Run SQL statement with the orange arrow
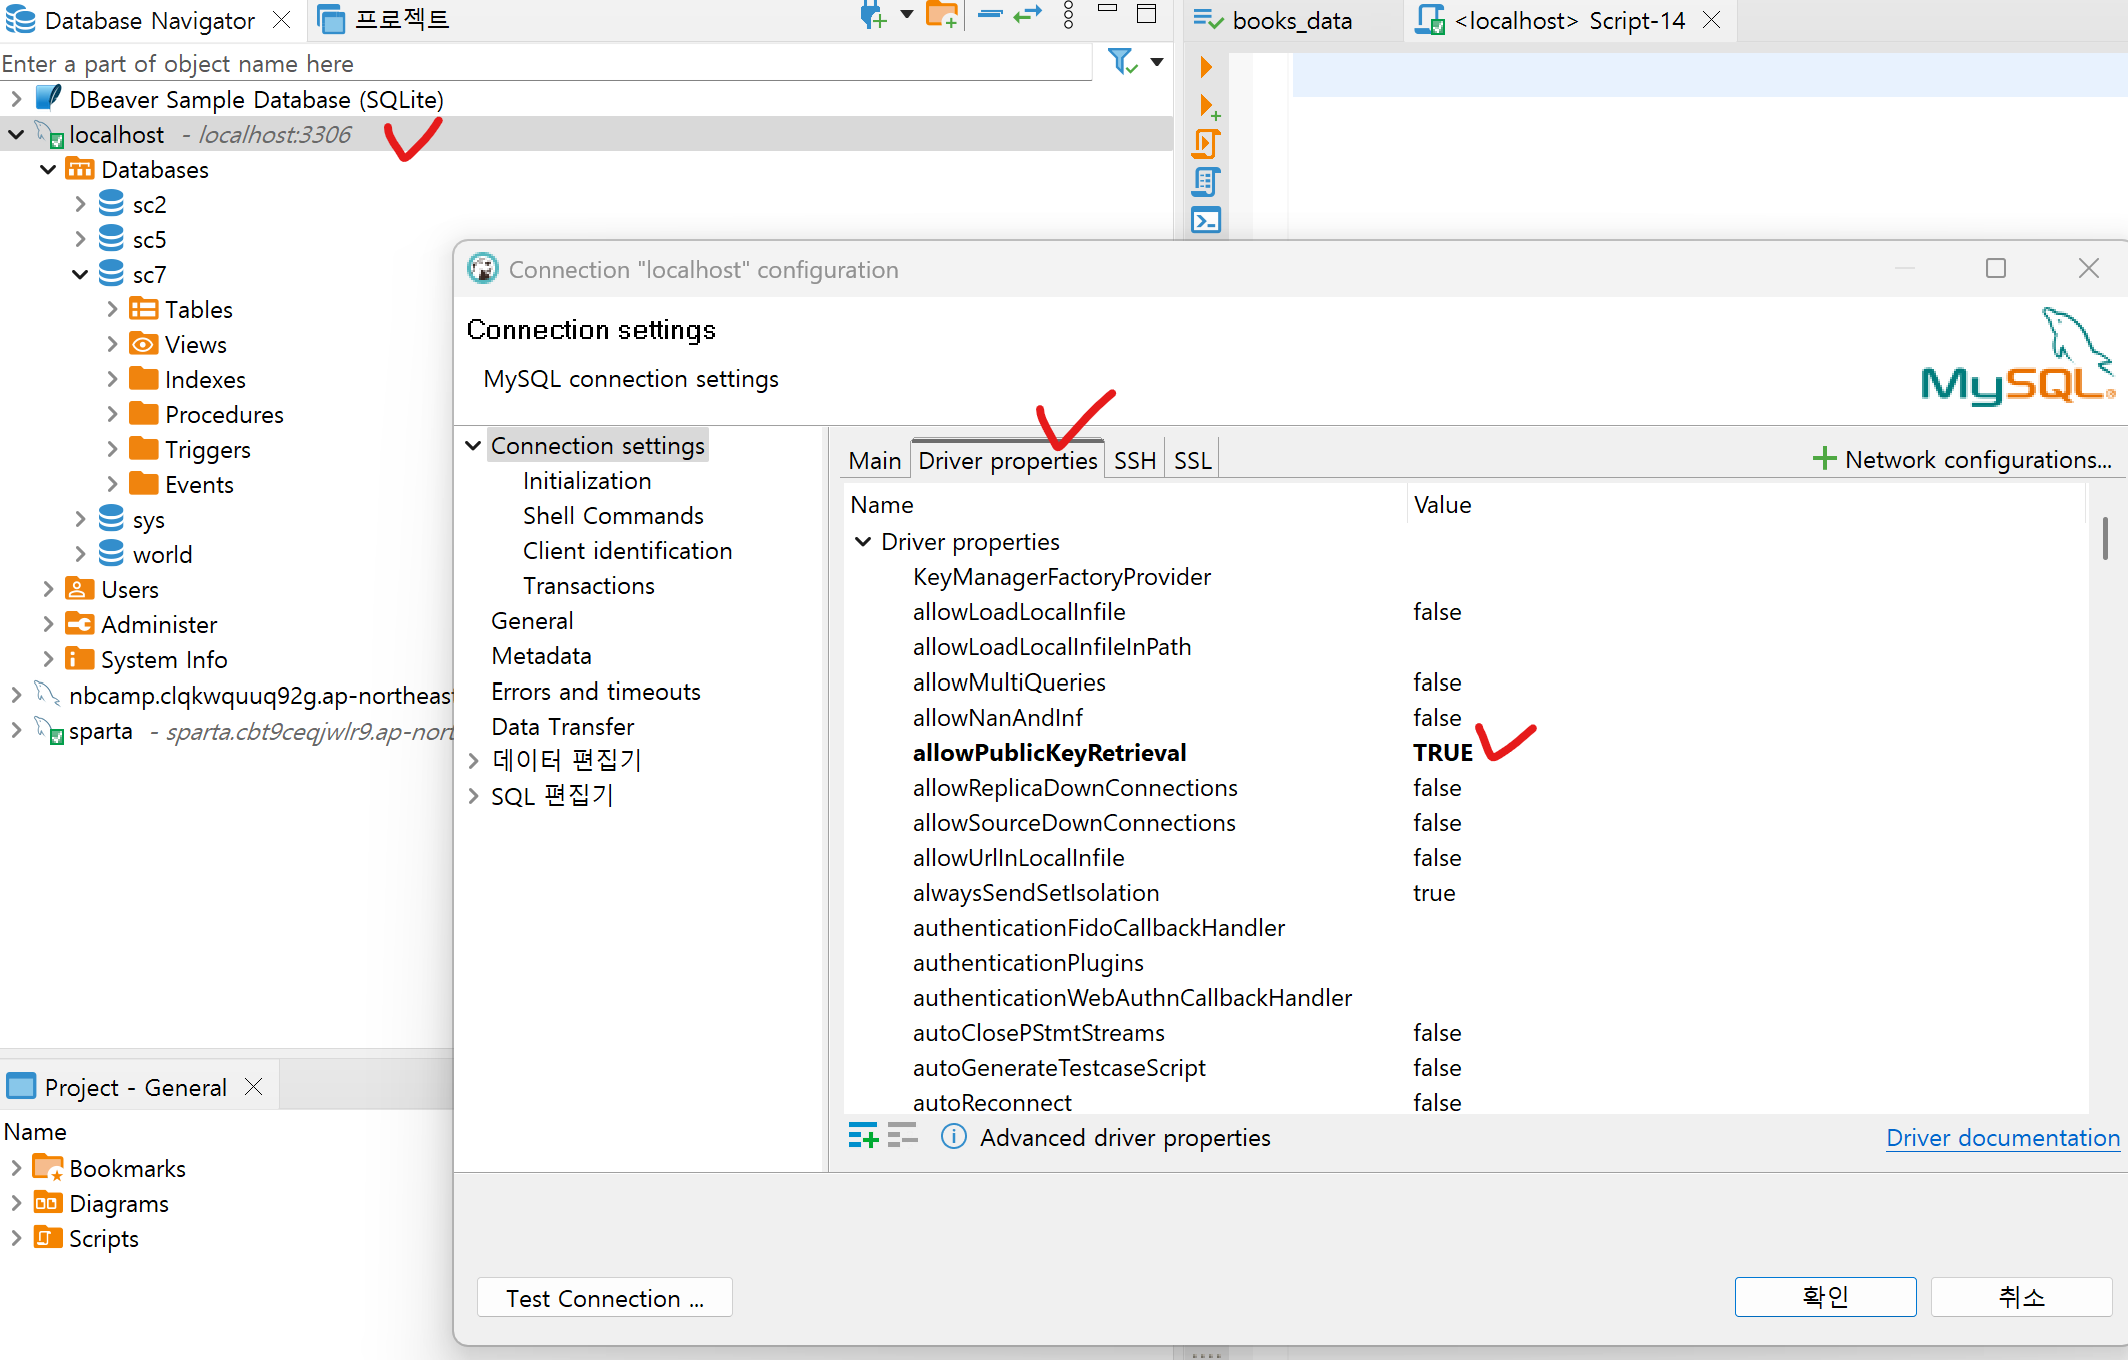Image resolution: width=2128 pixels, height=1360 pixels. 1206,67
